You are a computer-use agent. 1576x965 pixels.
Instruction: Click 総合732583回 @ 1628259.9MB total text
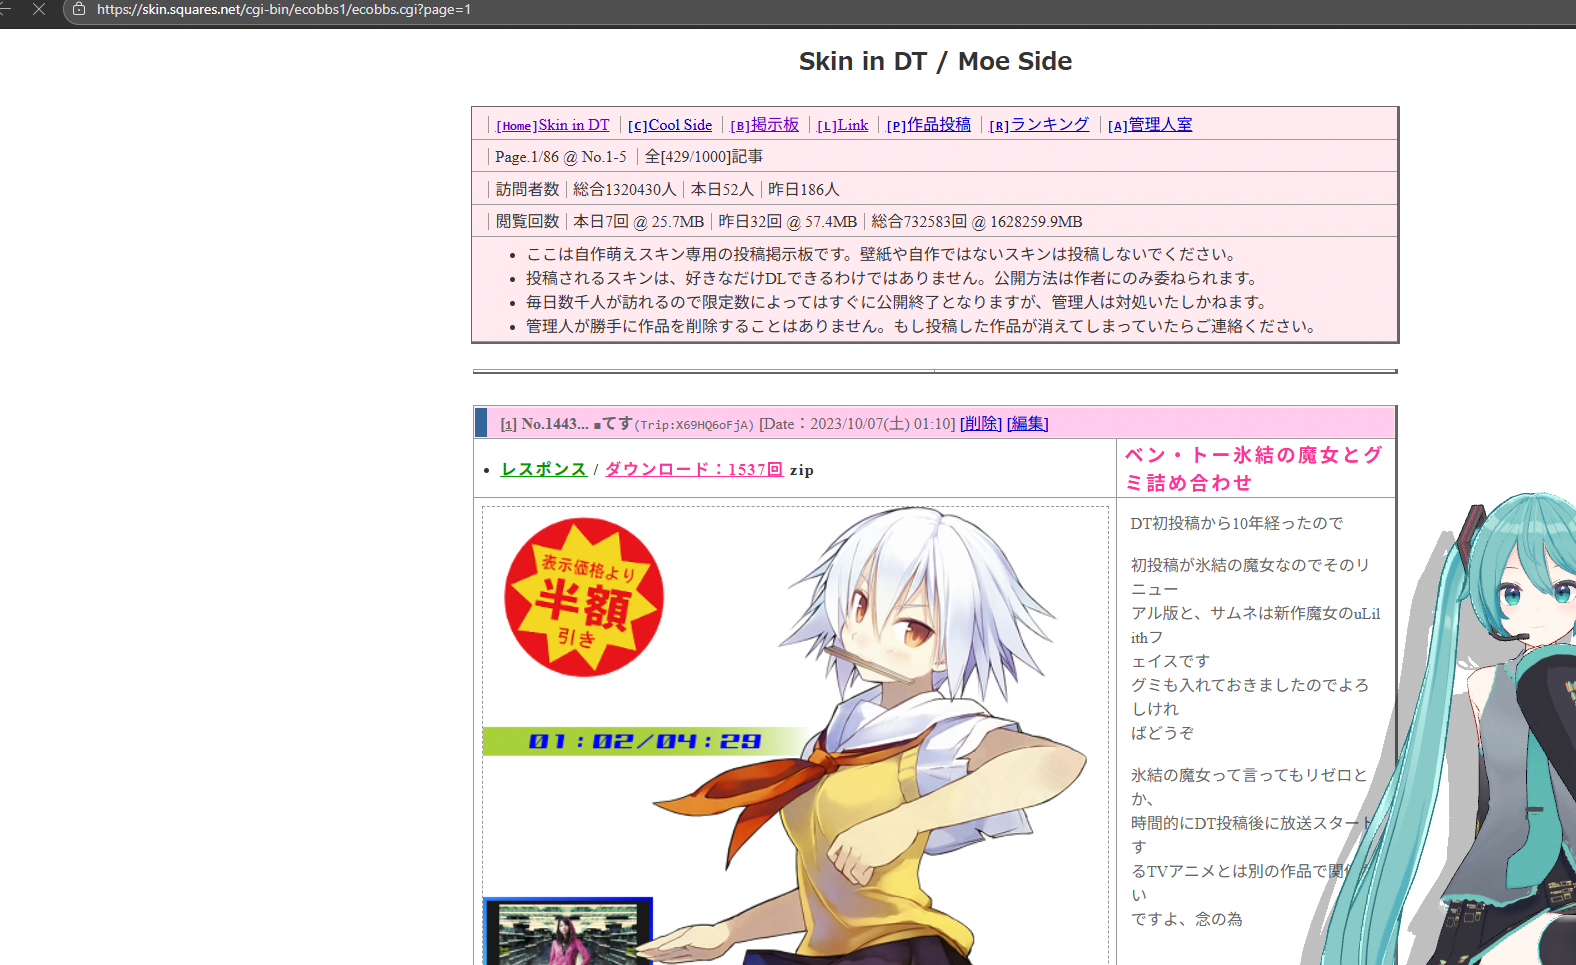977,222
